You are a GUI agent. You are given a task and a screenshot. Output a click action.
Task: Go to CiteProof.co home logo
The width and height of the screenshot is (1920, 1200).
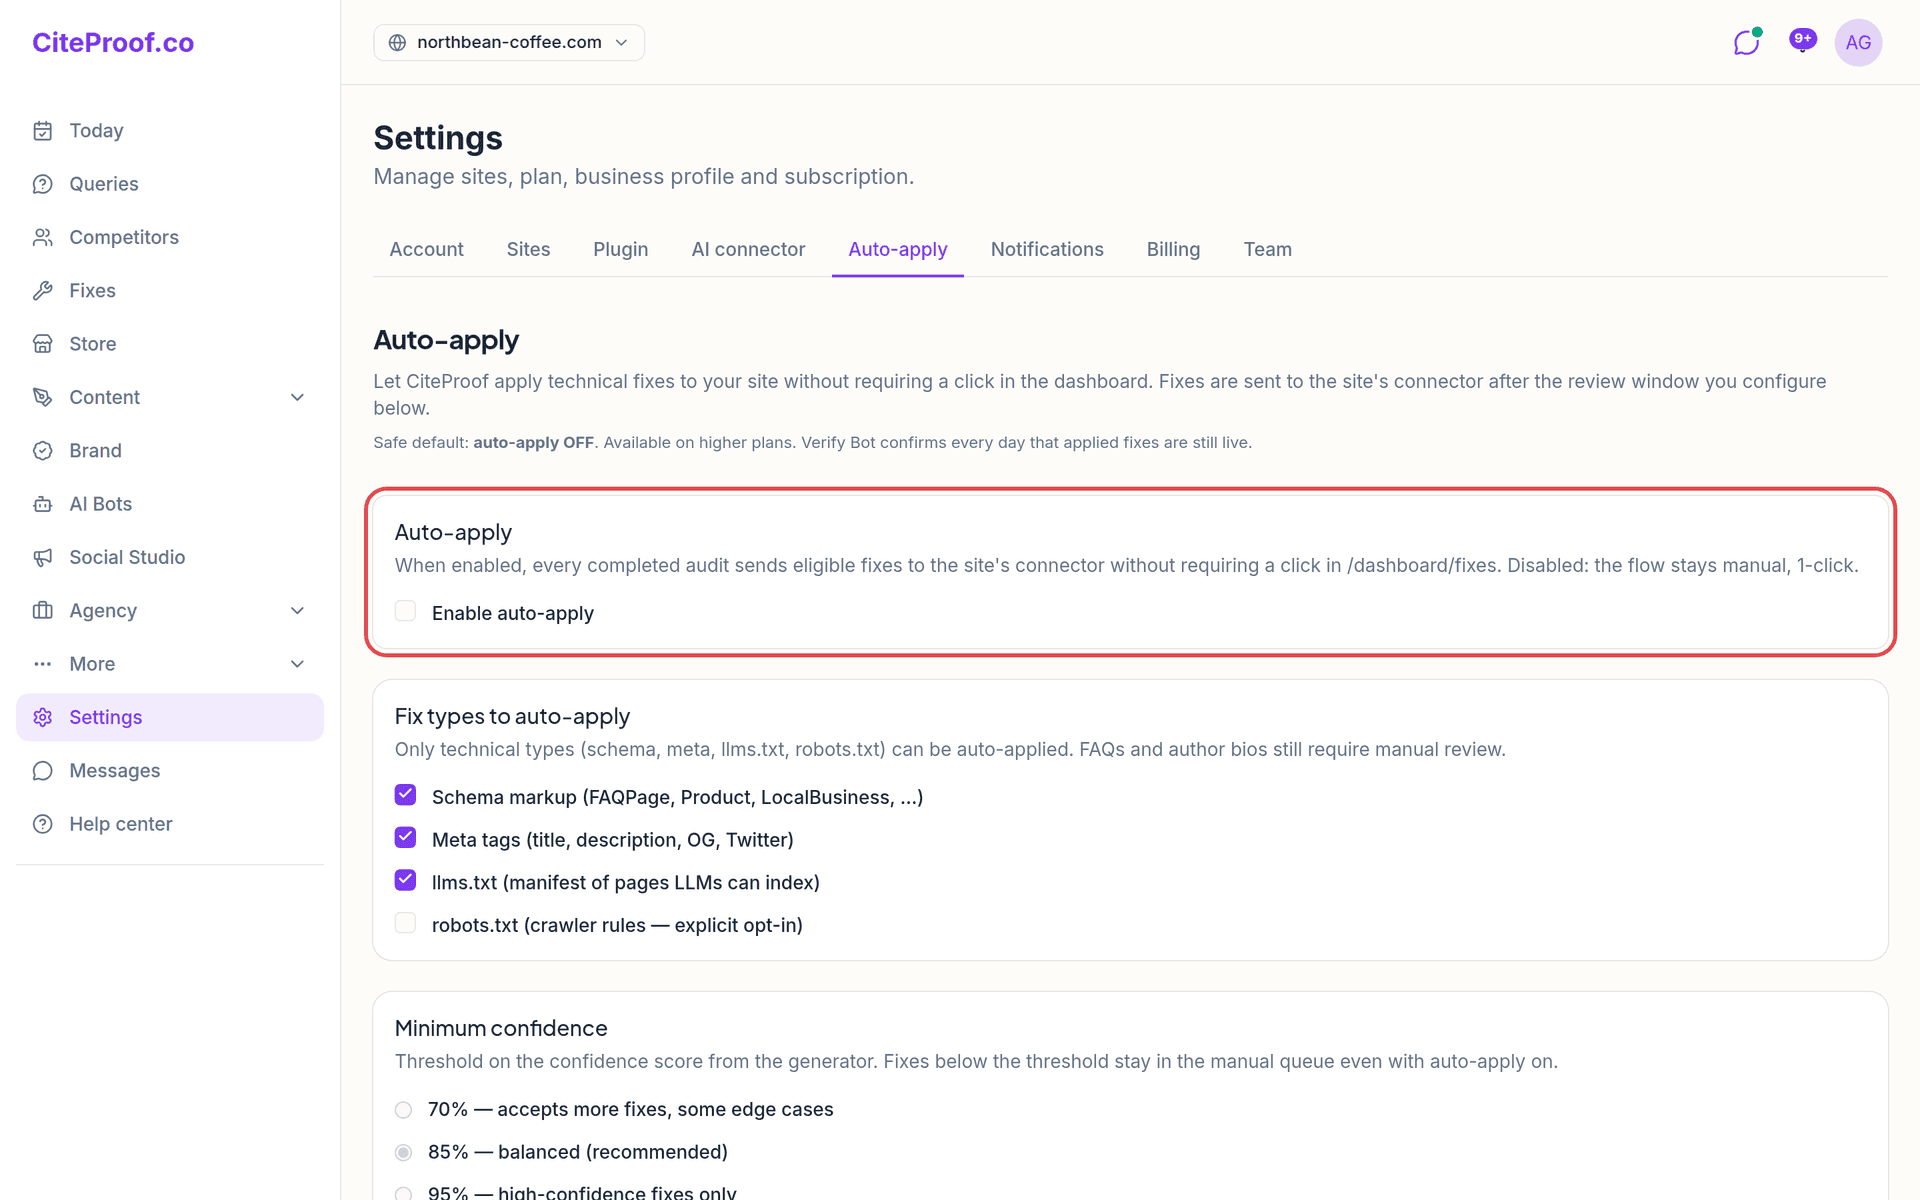[x=113, y=42]
